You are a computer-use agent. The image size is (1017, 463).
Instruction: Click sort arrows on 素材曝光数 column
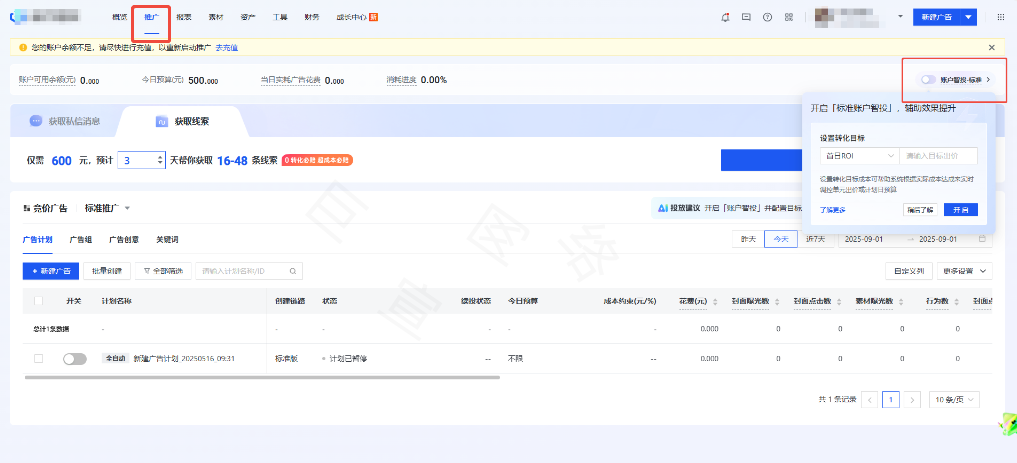tap(902, 302)
